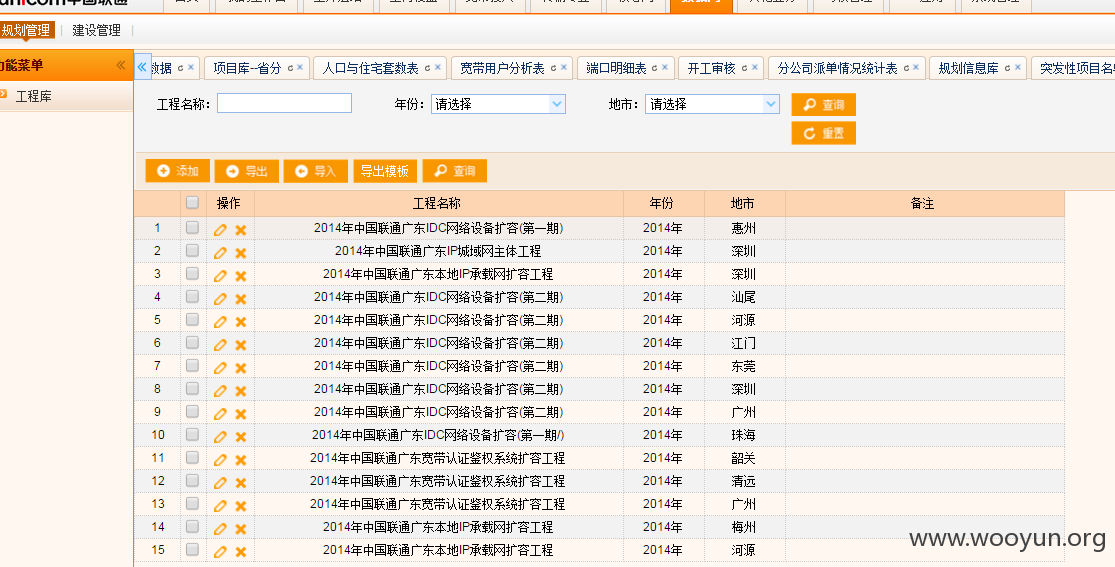Close the 宽带用户分析表 tab
The width and height of the screenshot is (1115, 567).
pyautogui.click(x=564, y=68)
